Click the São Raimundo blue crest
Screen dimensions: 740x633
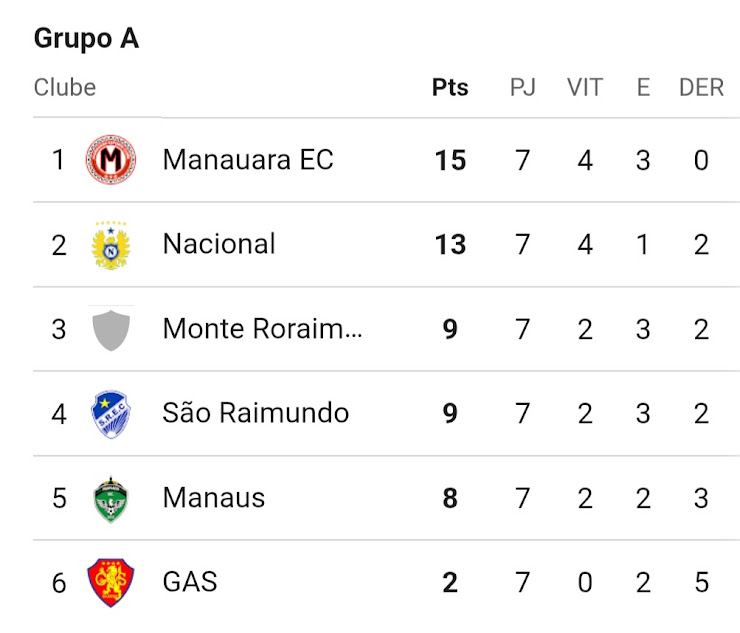tap(111, 414)
